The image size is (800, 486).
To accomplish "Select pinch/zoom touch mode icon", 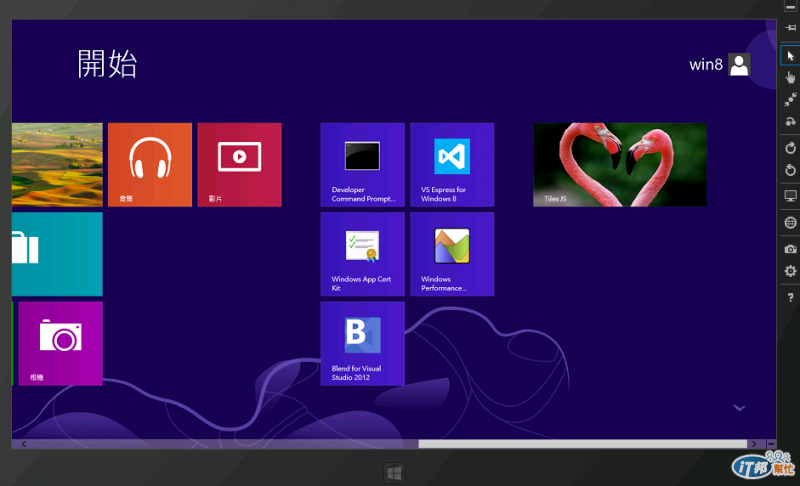I will (x=790, y=99).
